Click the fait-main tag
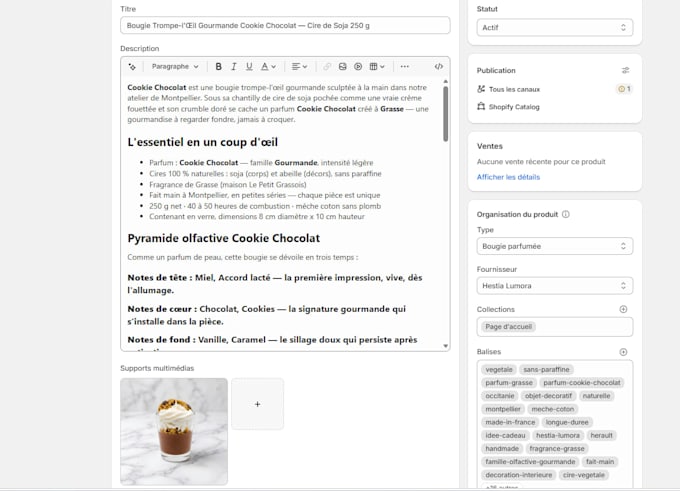Viewport: 680px width, 491px height. (x=600, y=462)
